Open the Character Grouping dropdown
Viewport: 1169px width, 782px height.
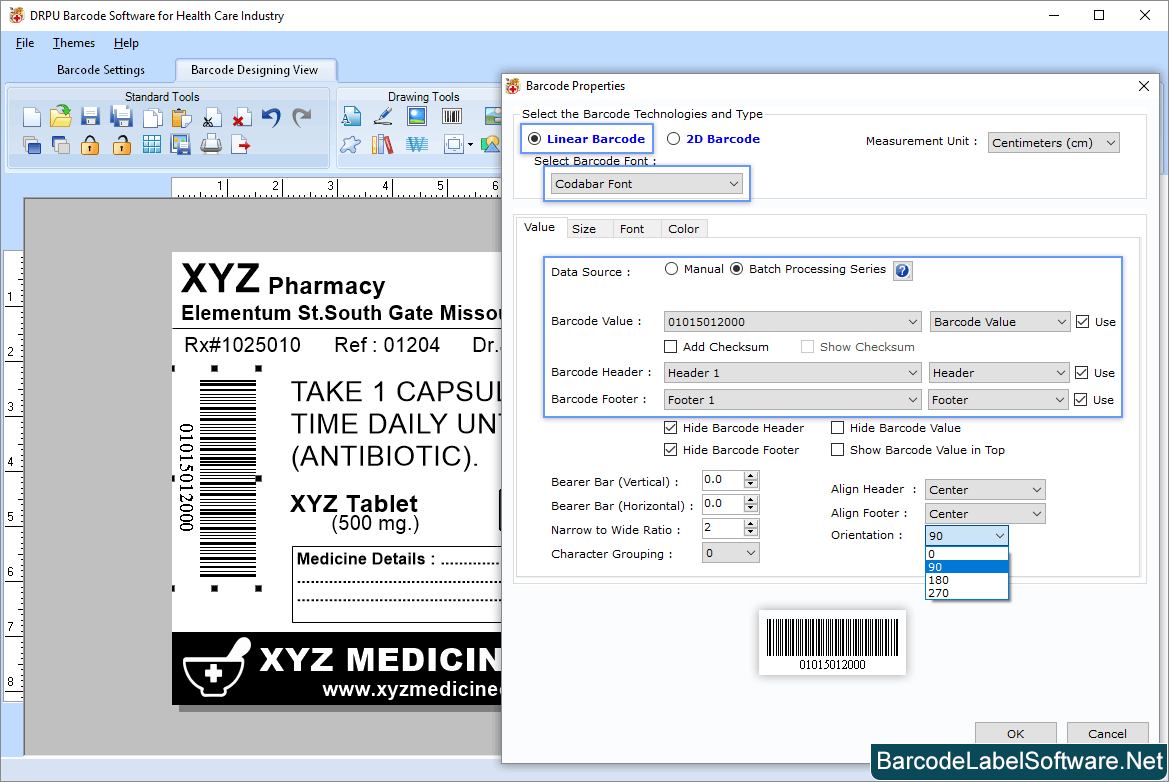tap(731, 553)
